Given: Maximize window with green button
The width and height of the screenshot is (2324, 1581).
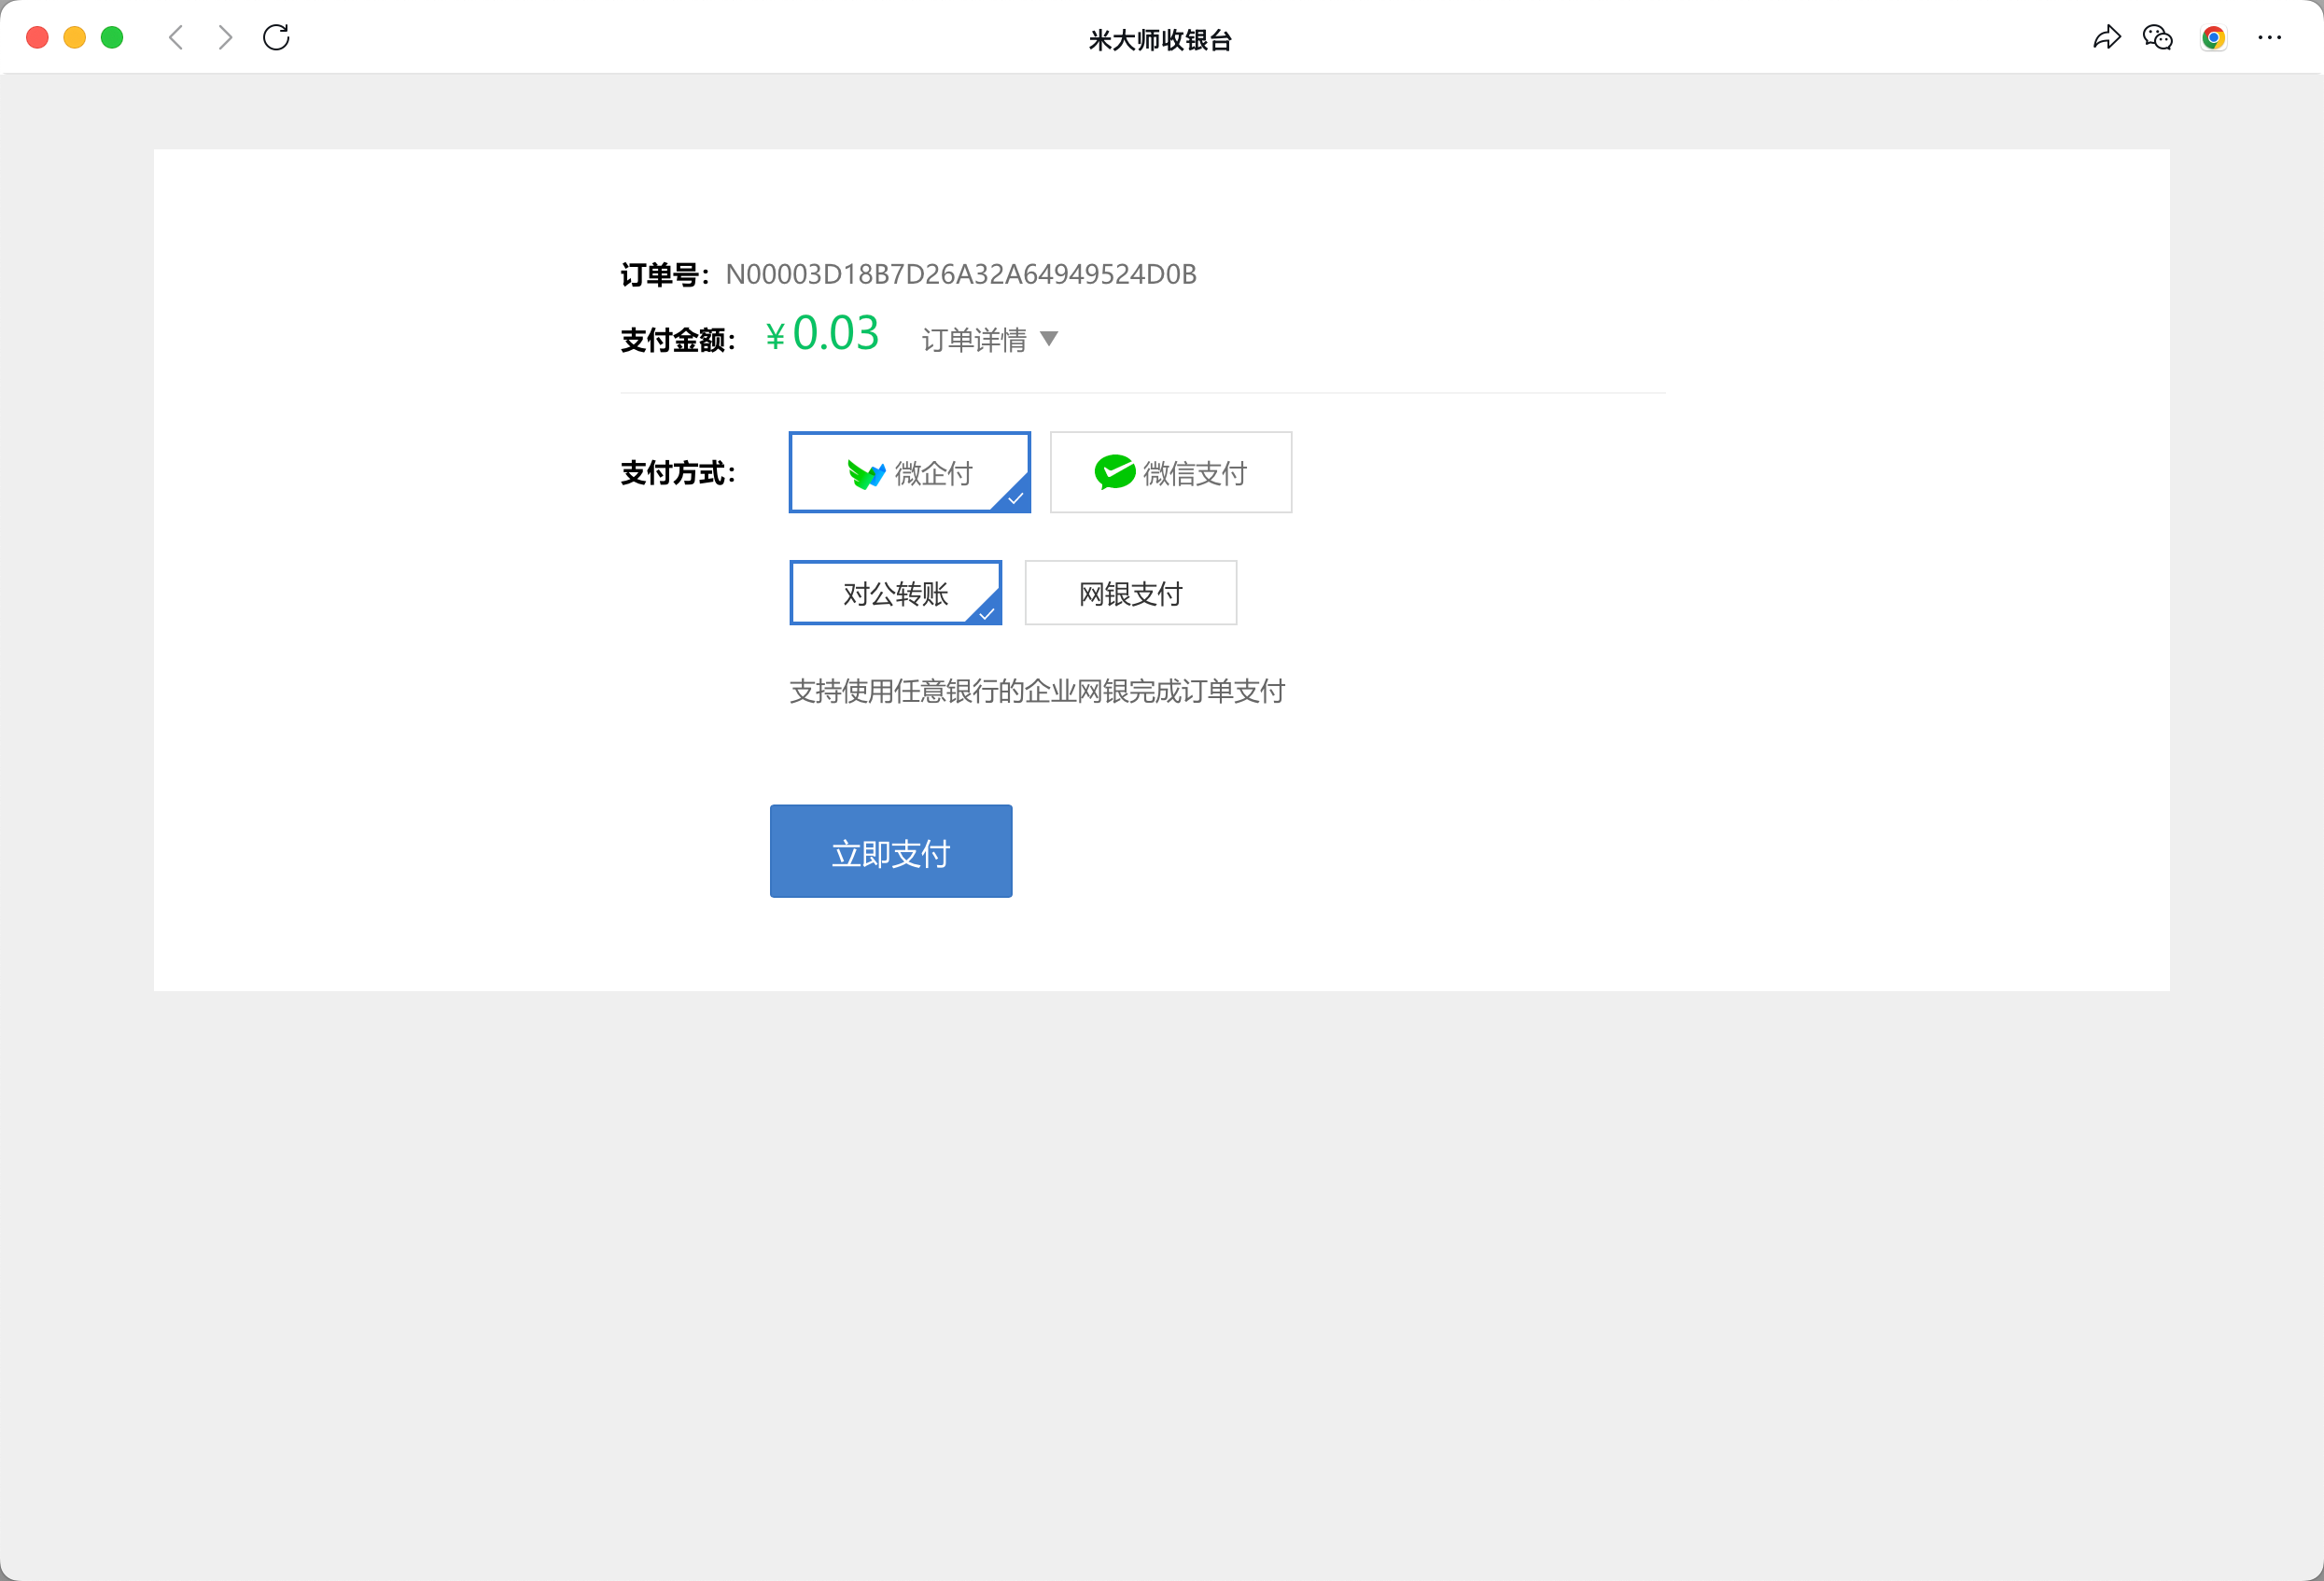Looking at the screenshot, I should coord(112,38).
